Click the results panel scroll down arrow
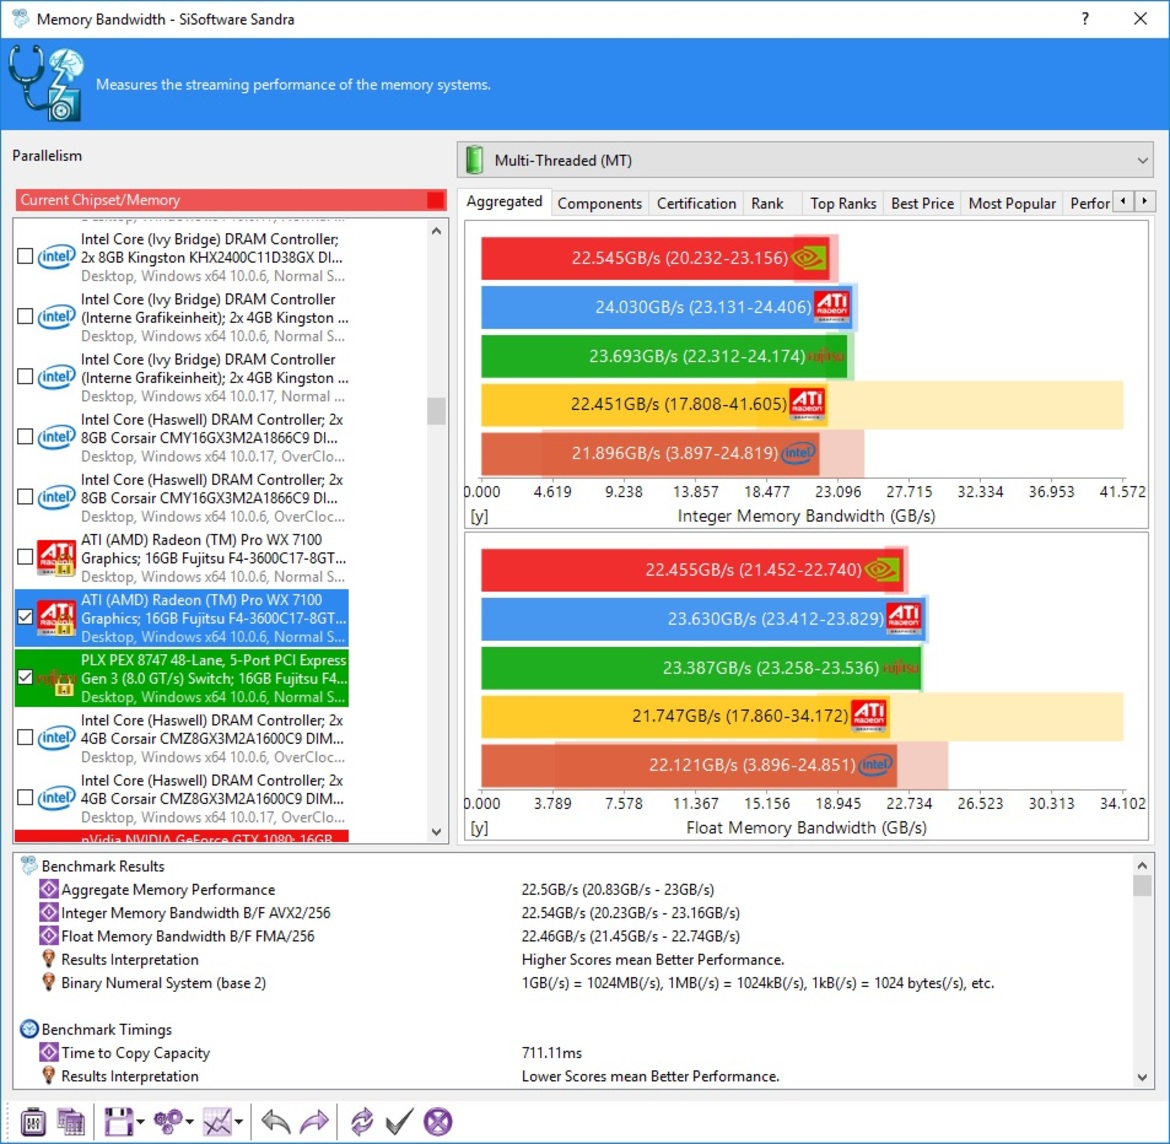 1142,1077
